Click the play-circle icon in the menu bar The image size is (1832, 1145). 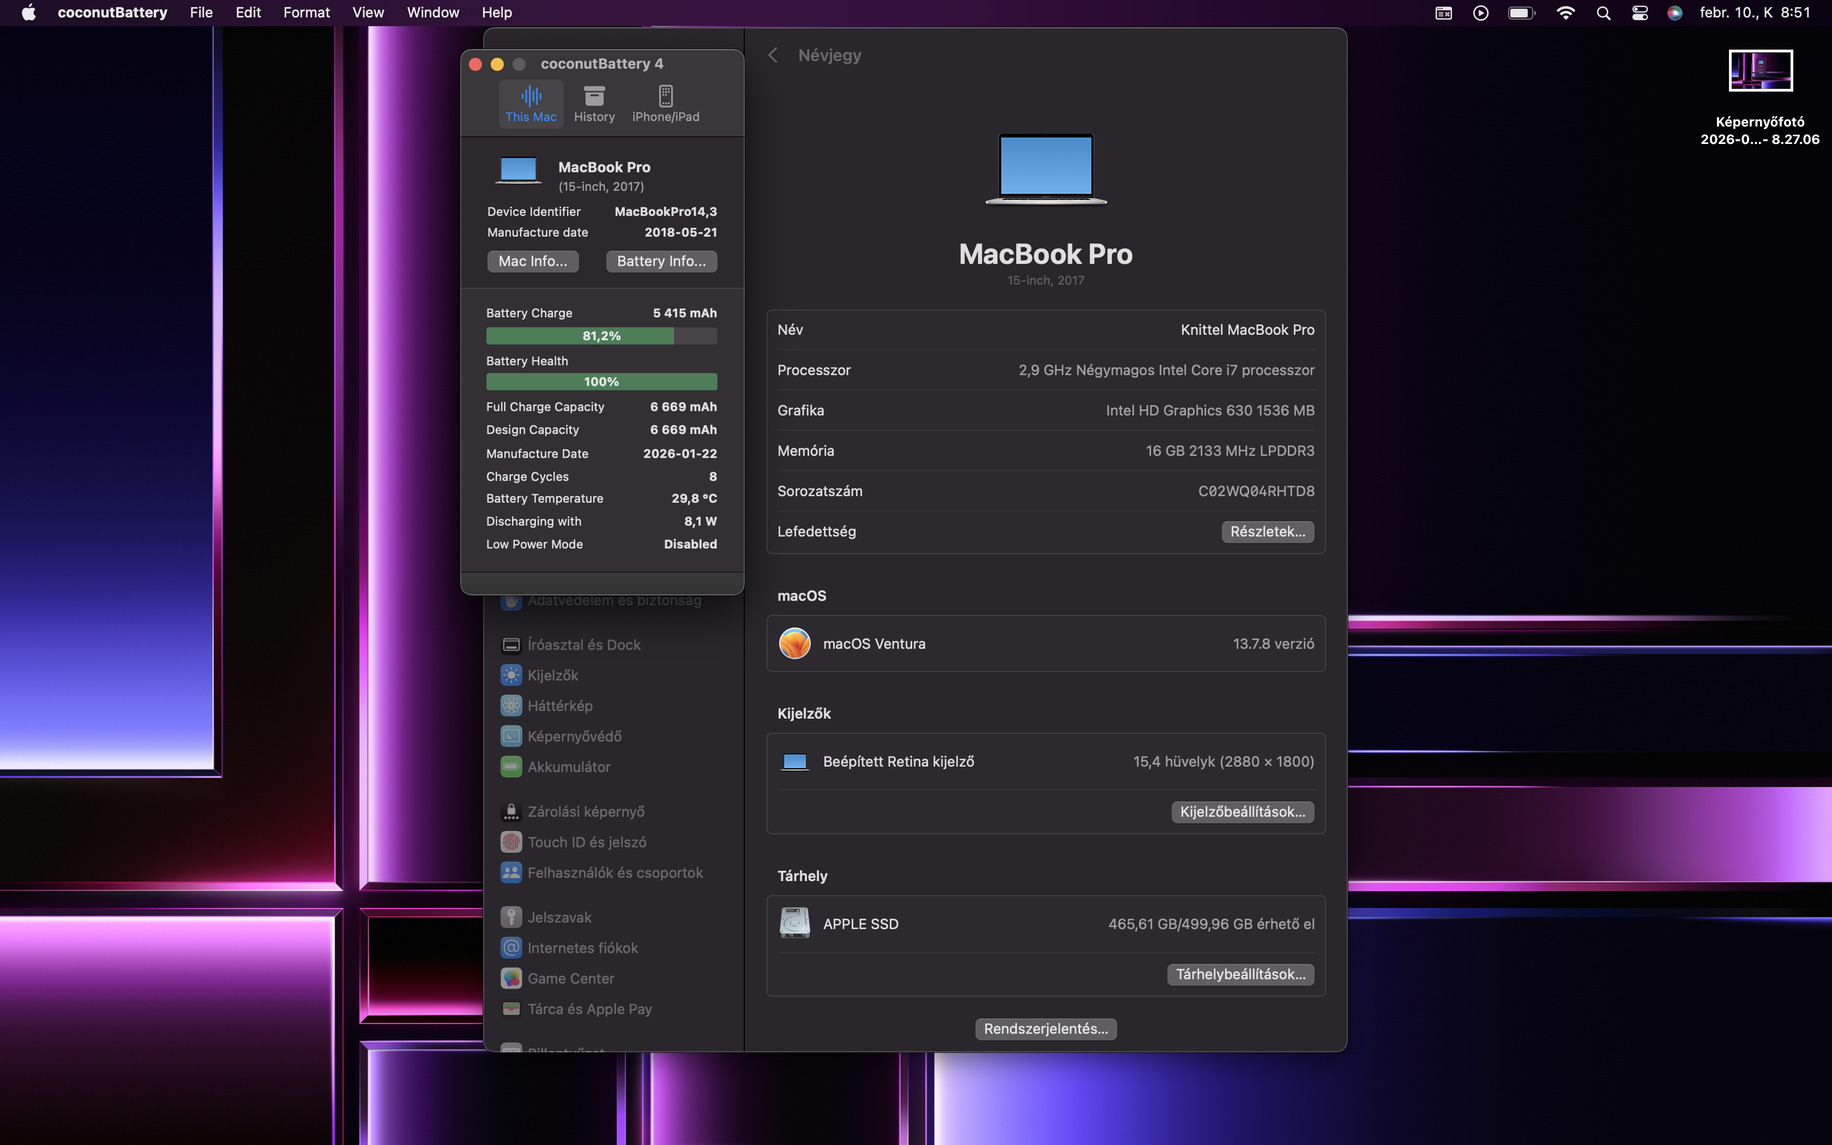click(1481, 13)
